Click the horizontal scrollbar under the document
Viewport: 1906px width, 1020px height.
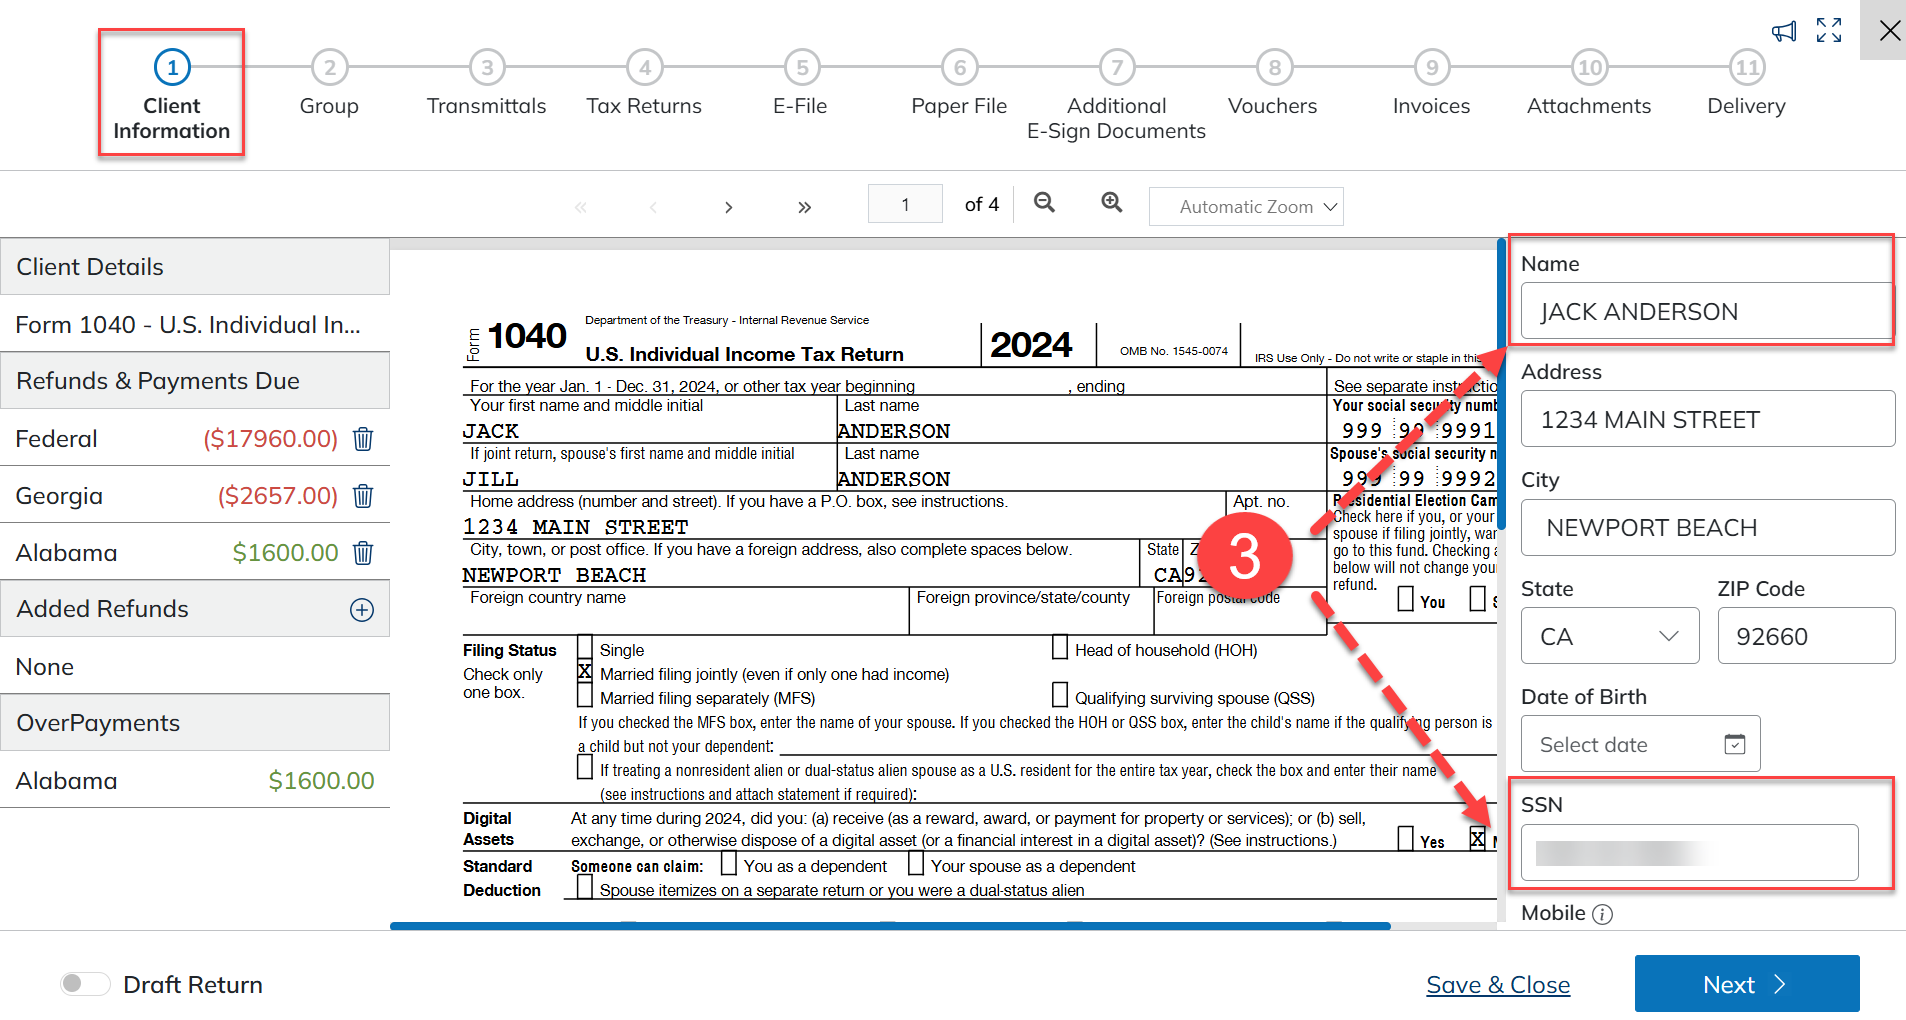pos(889,926)
